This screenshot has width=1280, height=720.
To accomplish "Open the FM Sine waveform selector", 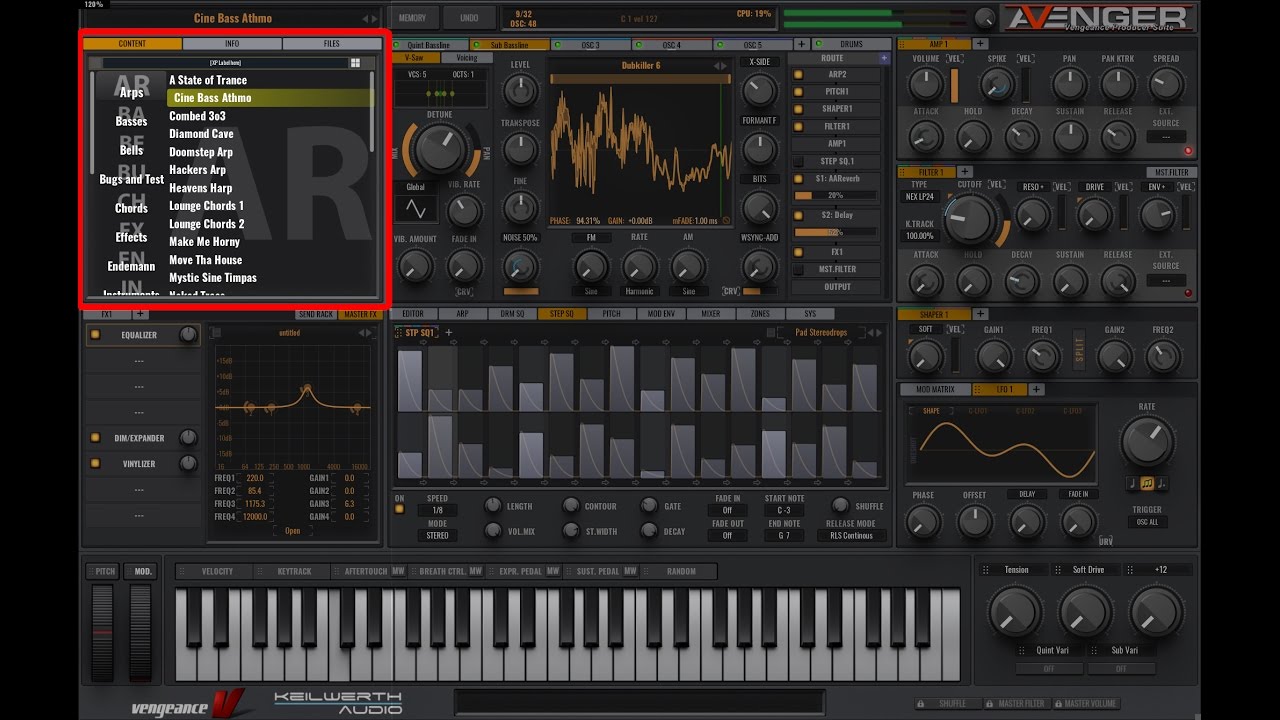I will (590, 291).
